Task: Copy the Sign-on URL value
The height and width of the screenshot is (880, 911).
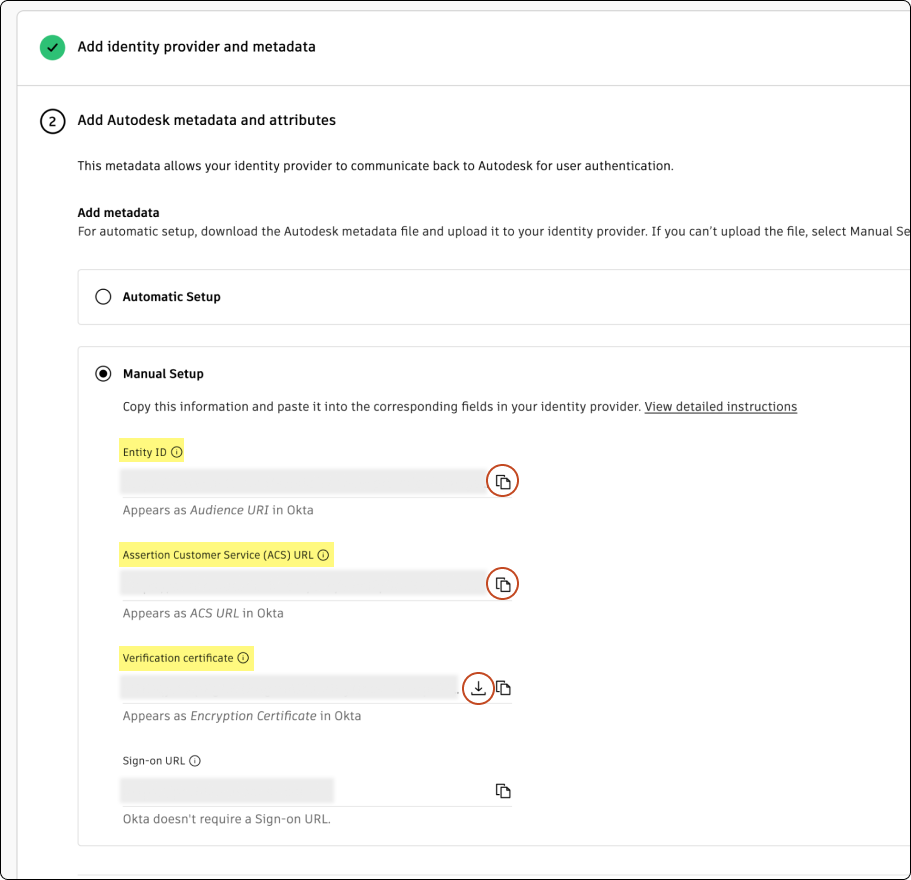Action: point(504,791)
